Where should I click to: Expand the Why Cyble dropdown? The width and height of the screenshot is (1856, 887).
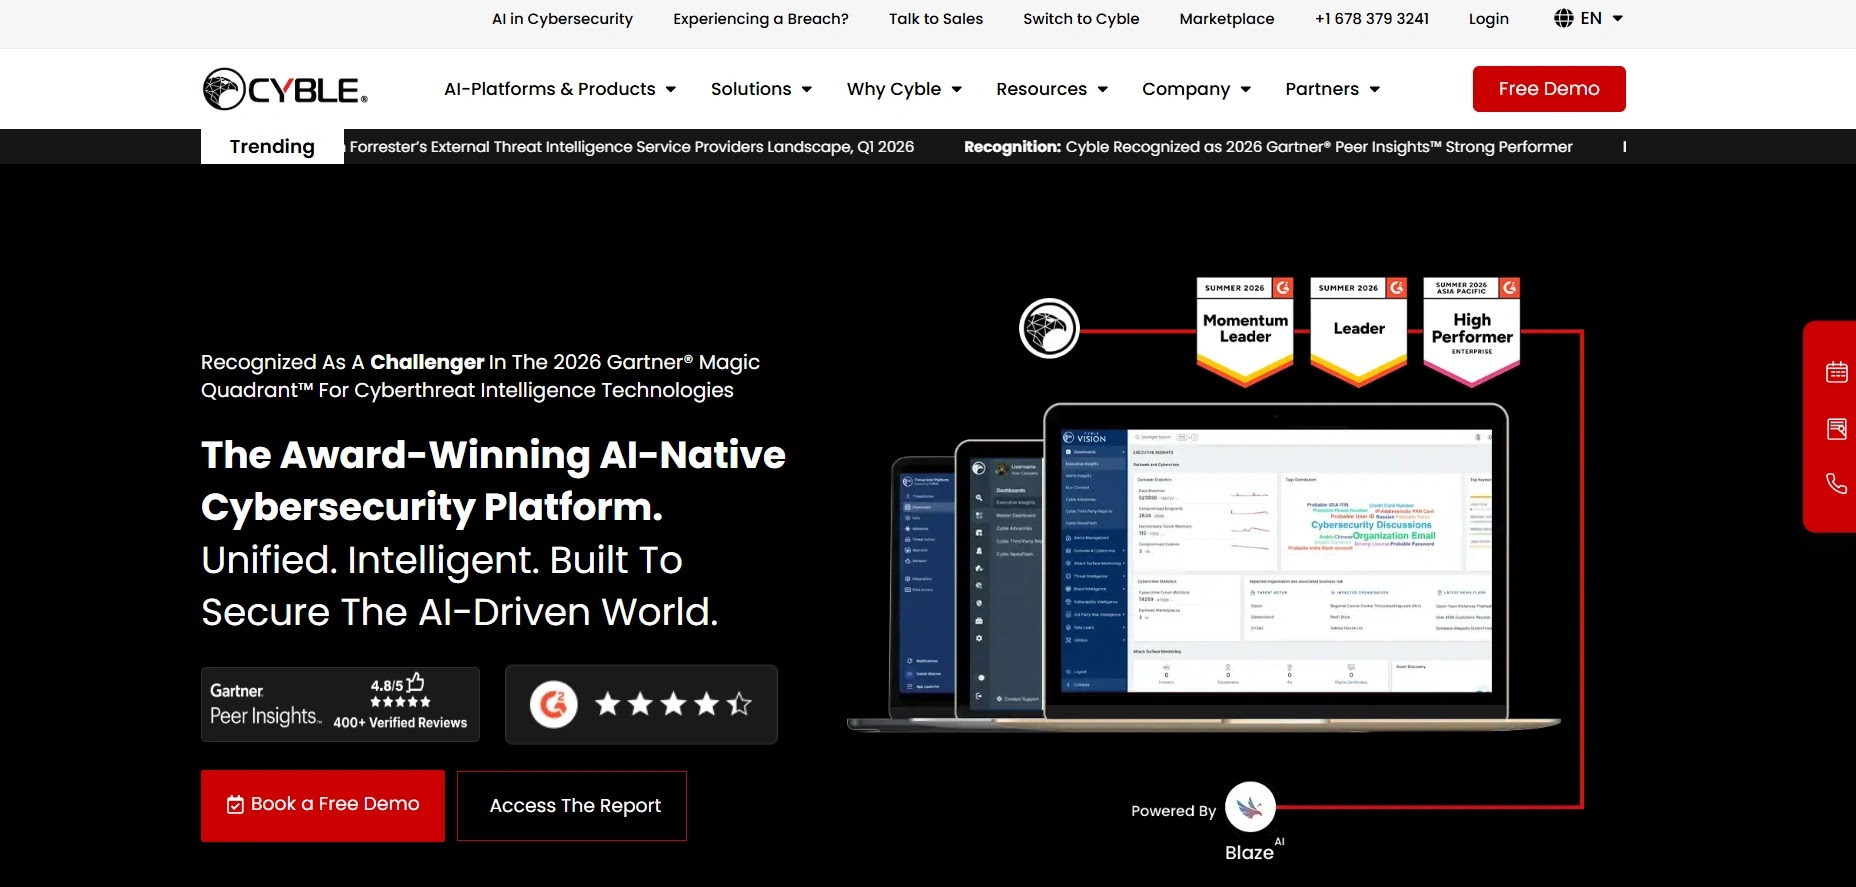(x=904, y=89)
